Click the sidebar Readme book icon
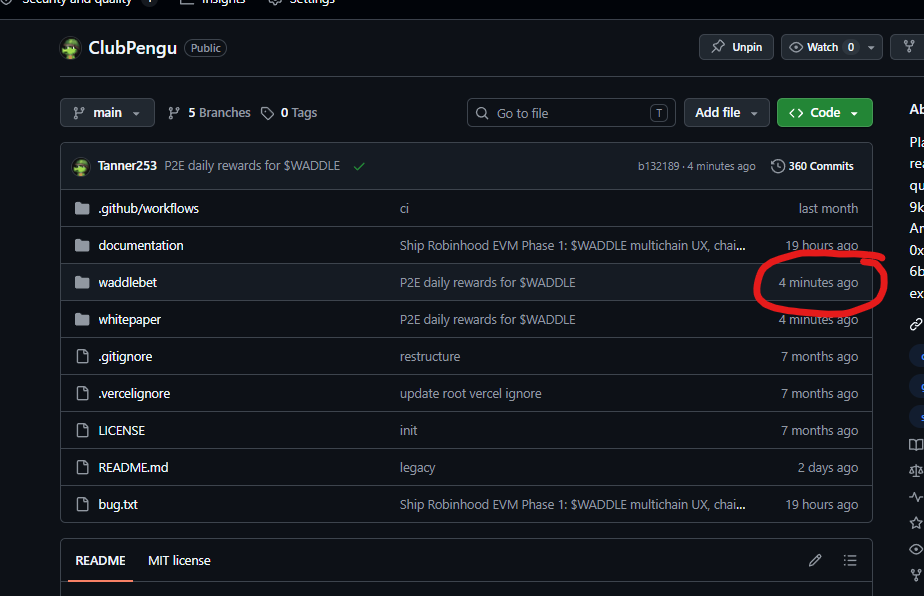924x596 pixels. (916, 444)
